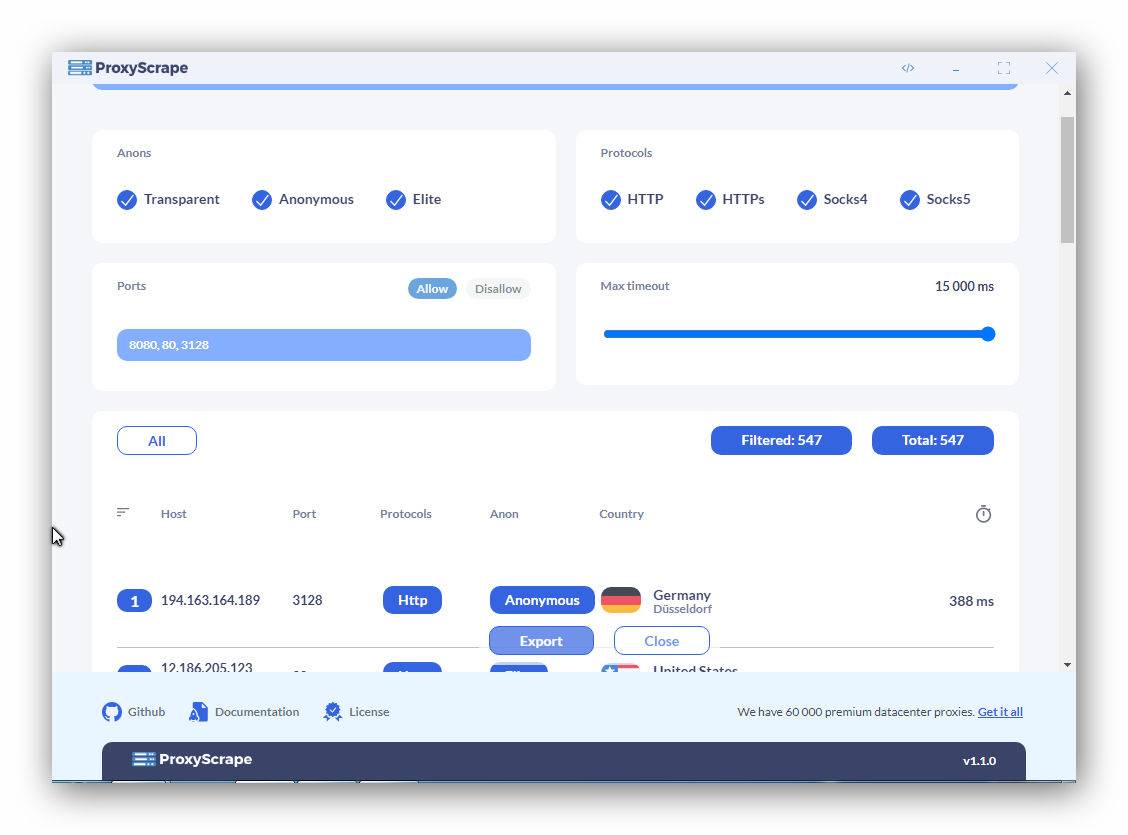This screenshot has width=1128, height=835.
Task: Click the 15 000 ms timeout value
Action: point(964,286)
